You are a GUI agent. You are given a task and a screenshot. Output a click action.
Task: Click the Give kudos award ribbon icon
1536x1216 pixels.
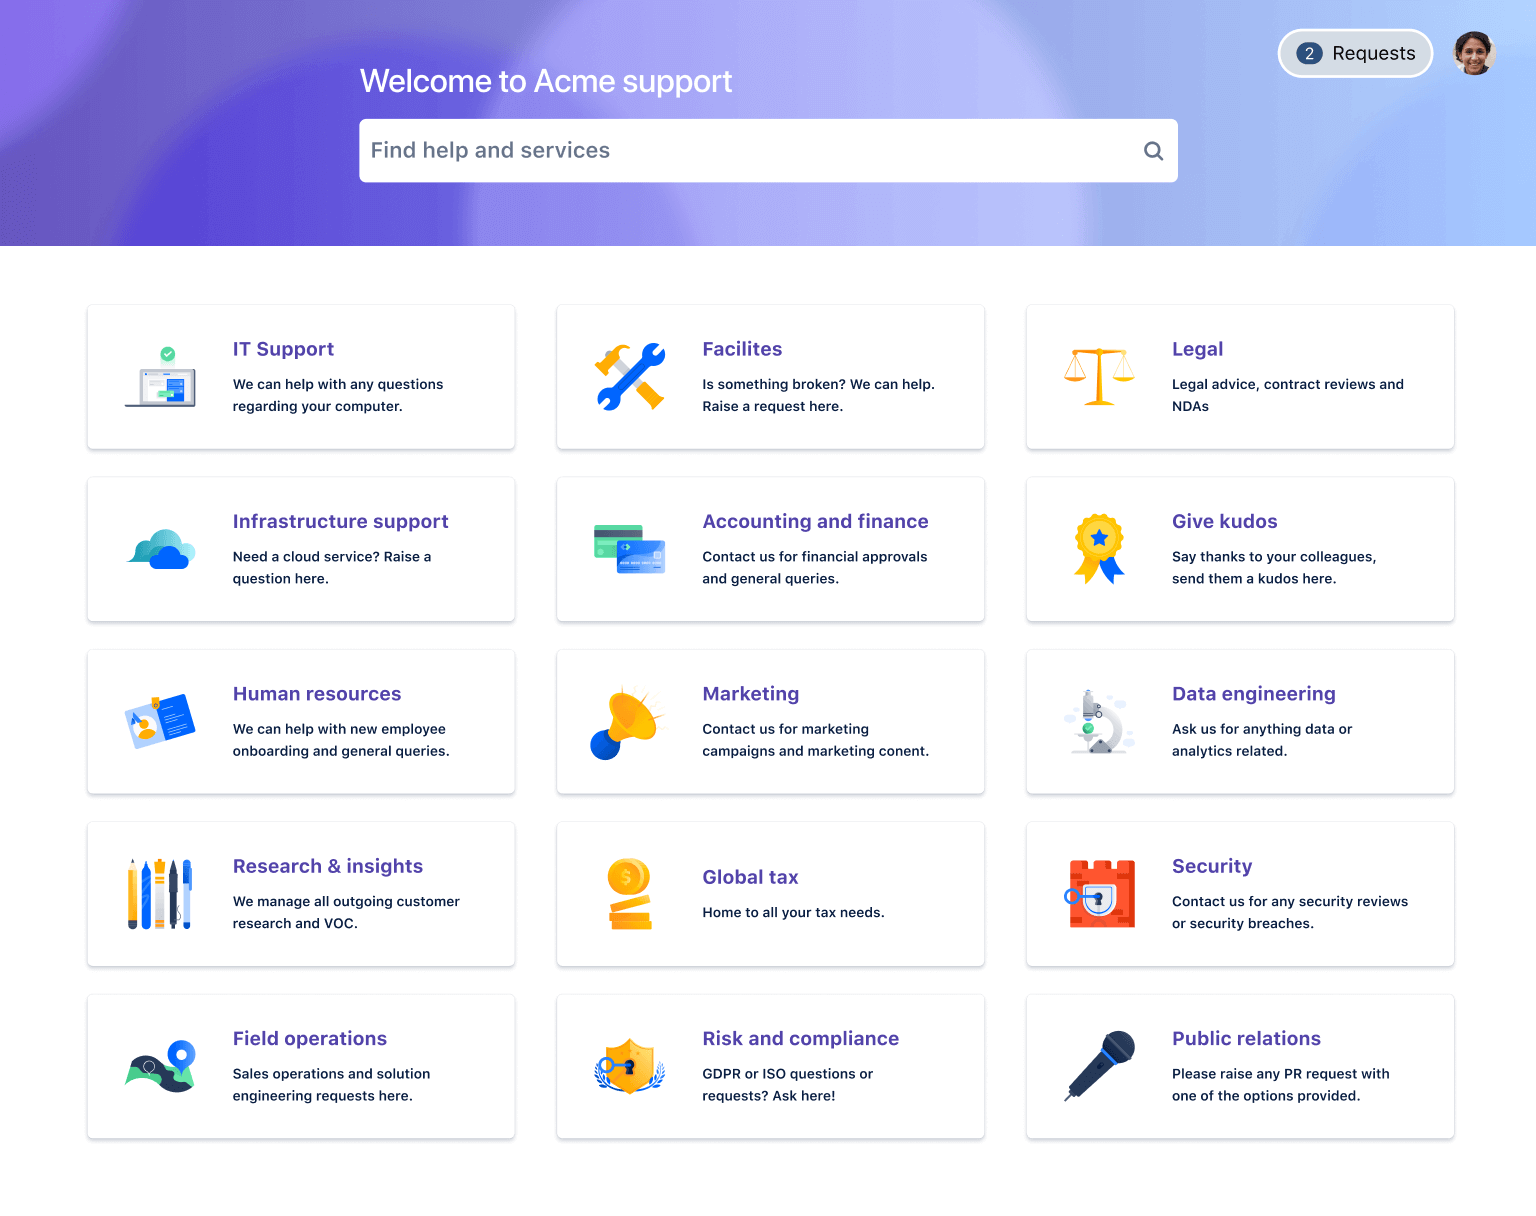point(1099,549)
